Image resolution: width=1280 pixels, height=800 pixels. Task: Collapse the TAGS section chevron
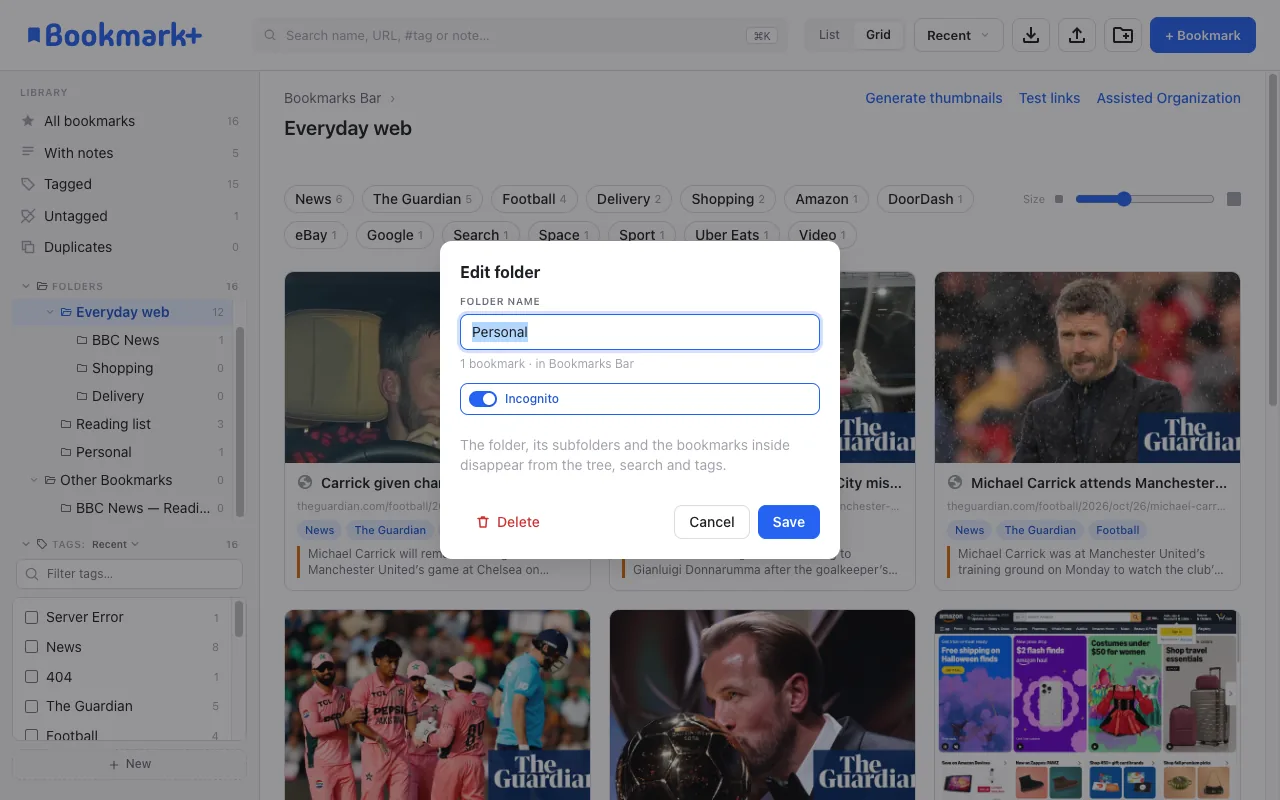[x=26, y=544]
